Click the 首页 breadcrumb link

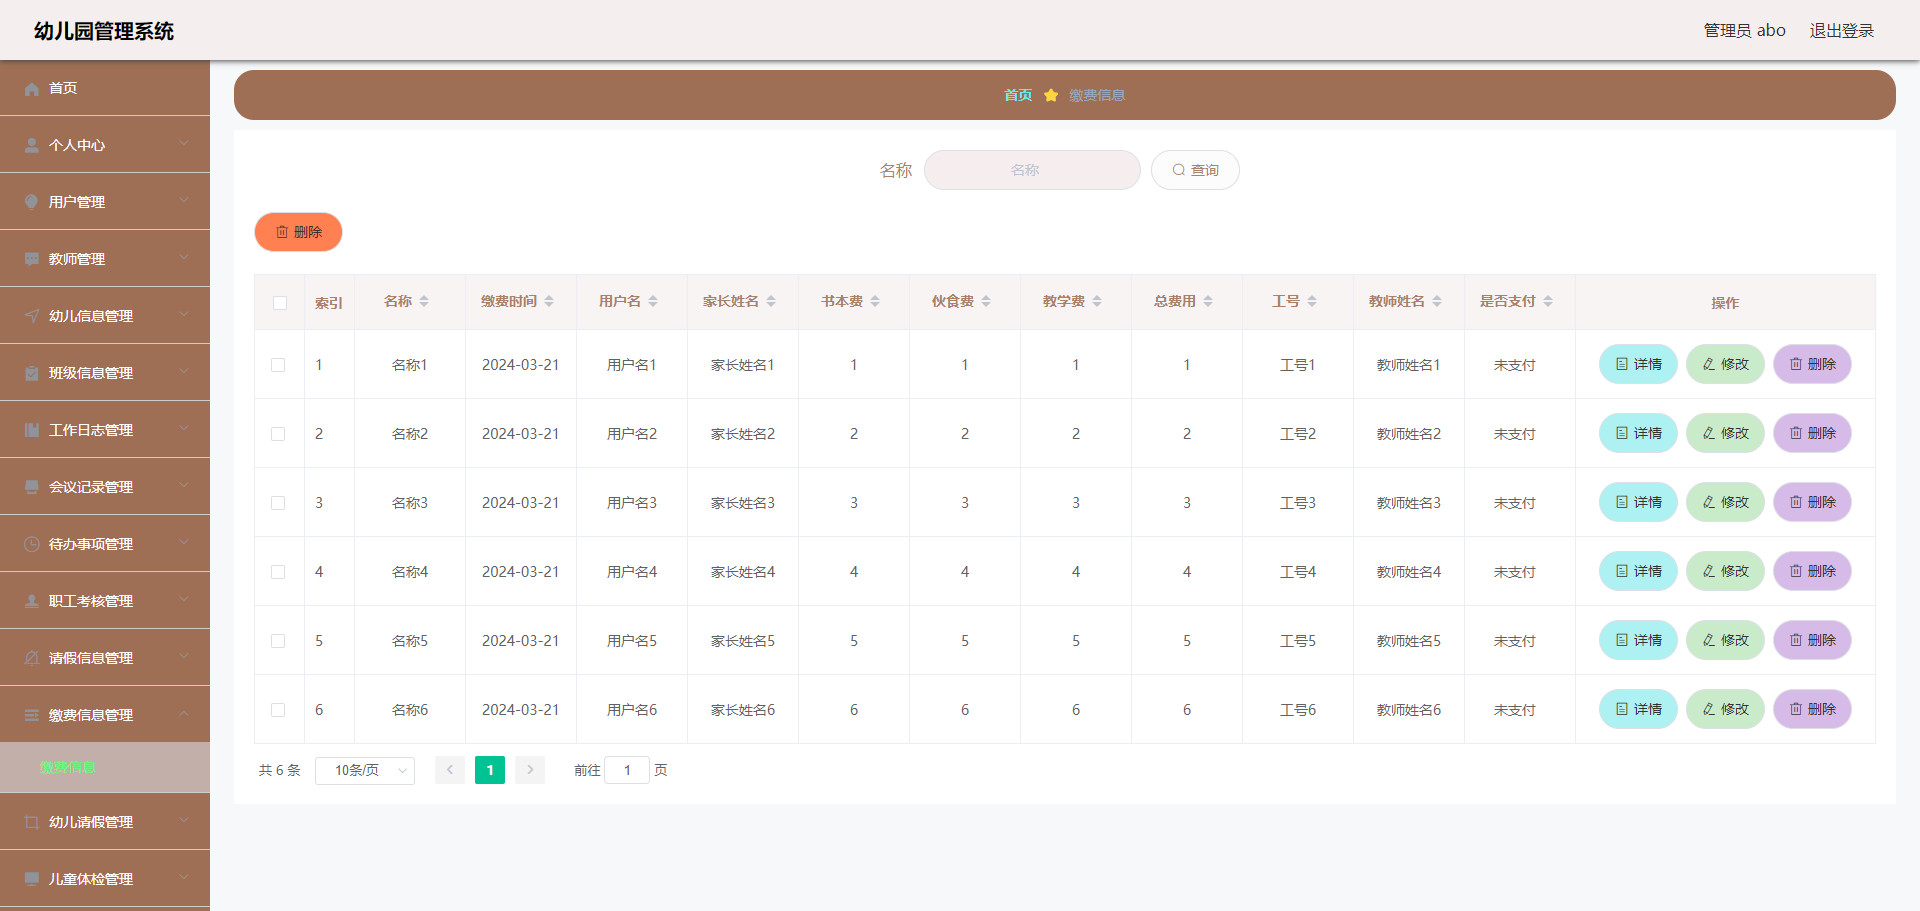[x=1018, y=96]
